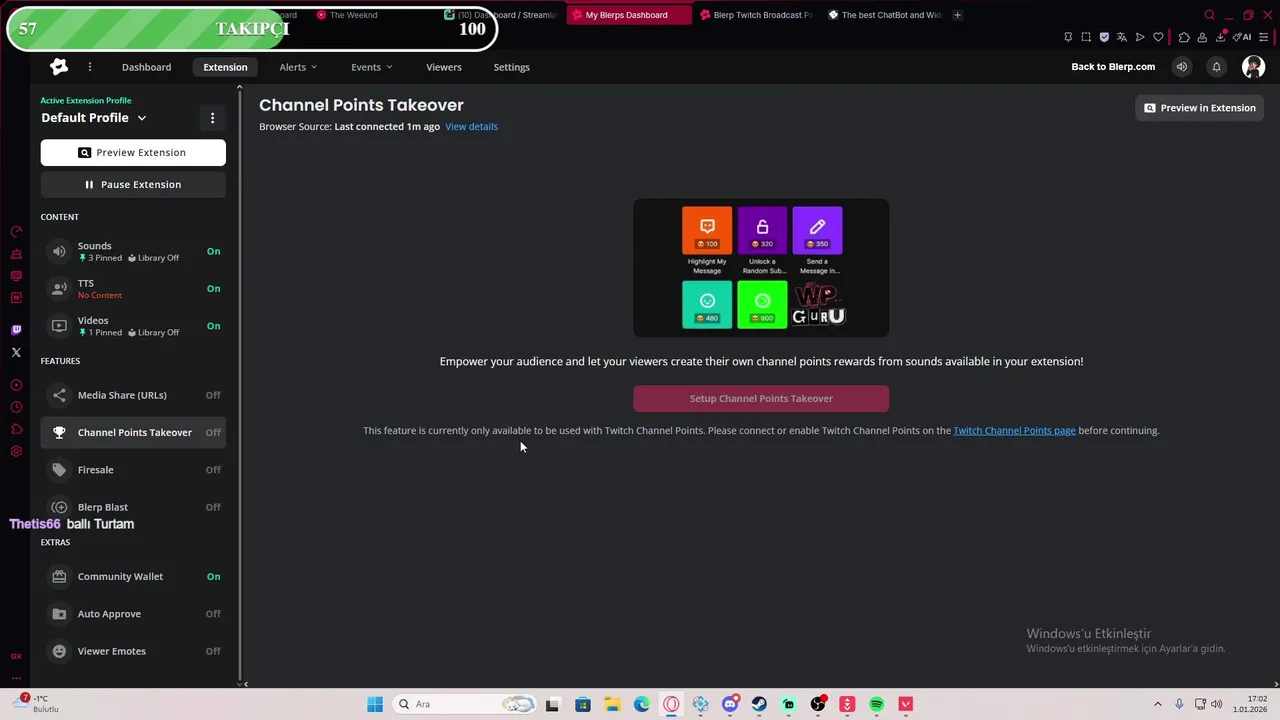This screenshot has height=720, width=1280.
Task: Click Preview in Extension button
Action: [x=1199, y=108]
